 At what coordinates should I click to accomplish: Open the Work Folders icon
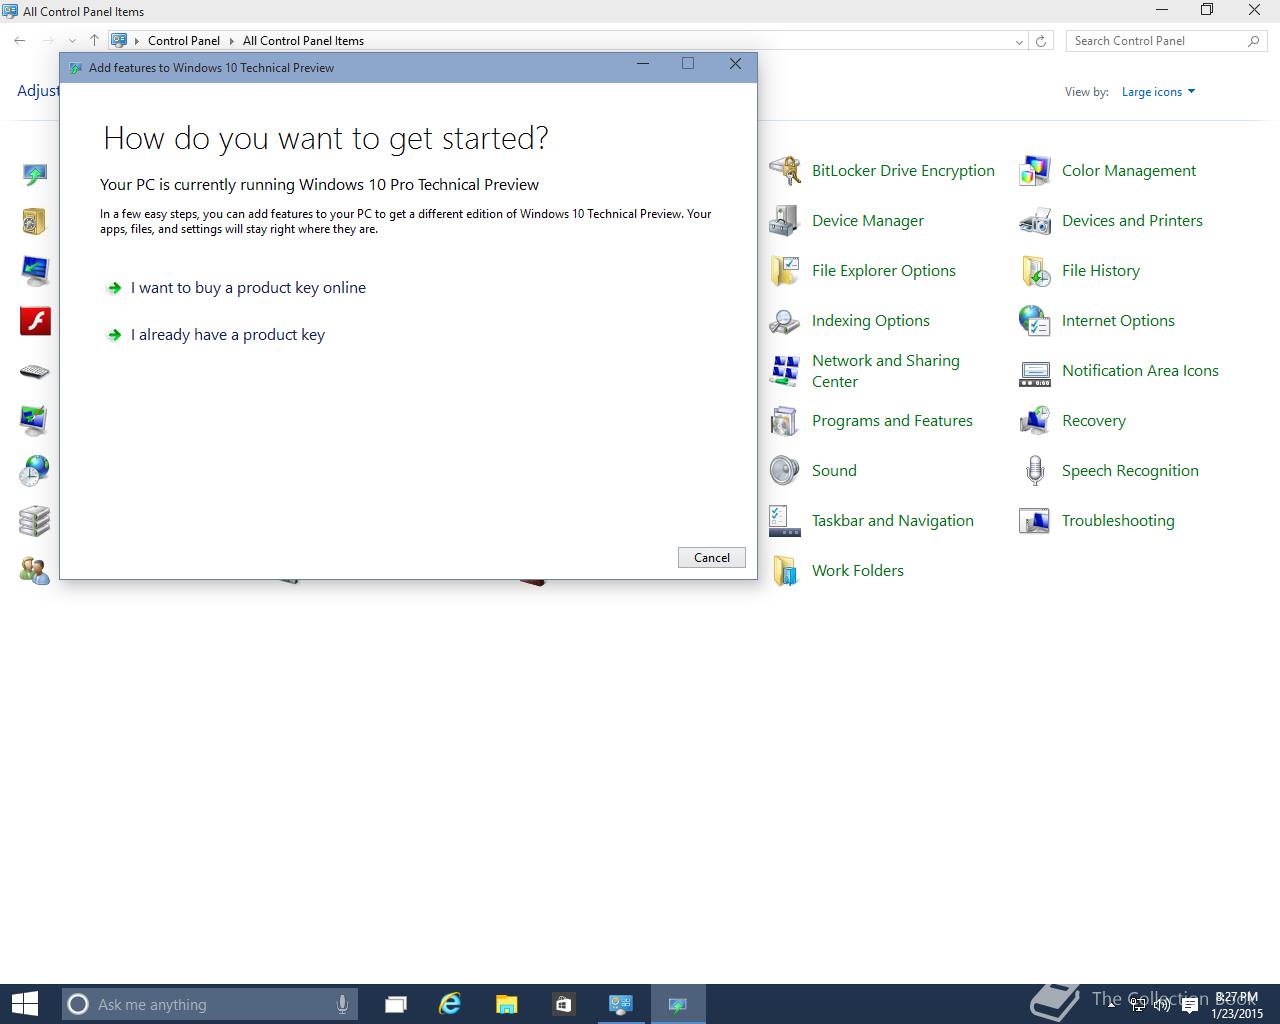coord(785,571)
